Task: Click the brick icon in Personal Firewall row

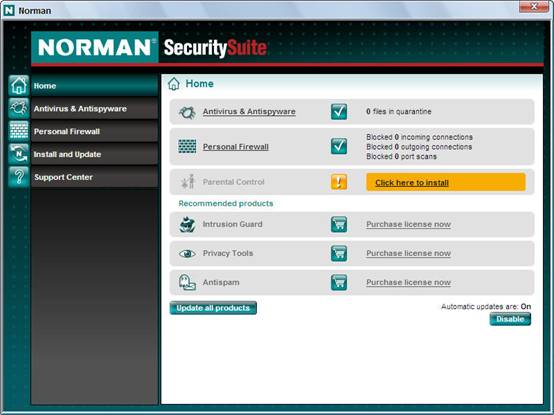Action: pos(187,146)
